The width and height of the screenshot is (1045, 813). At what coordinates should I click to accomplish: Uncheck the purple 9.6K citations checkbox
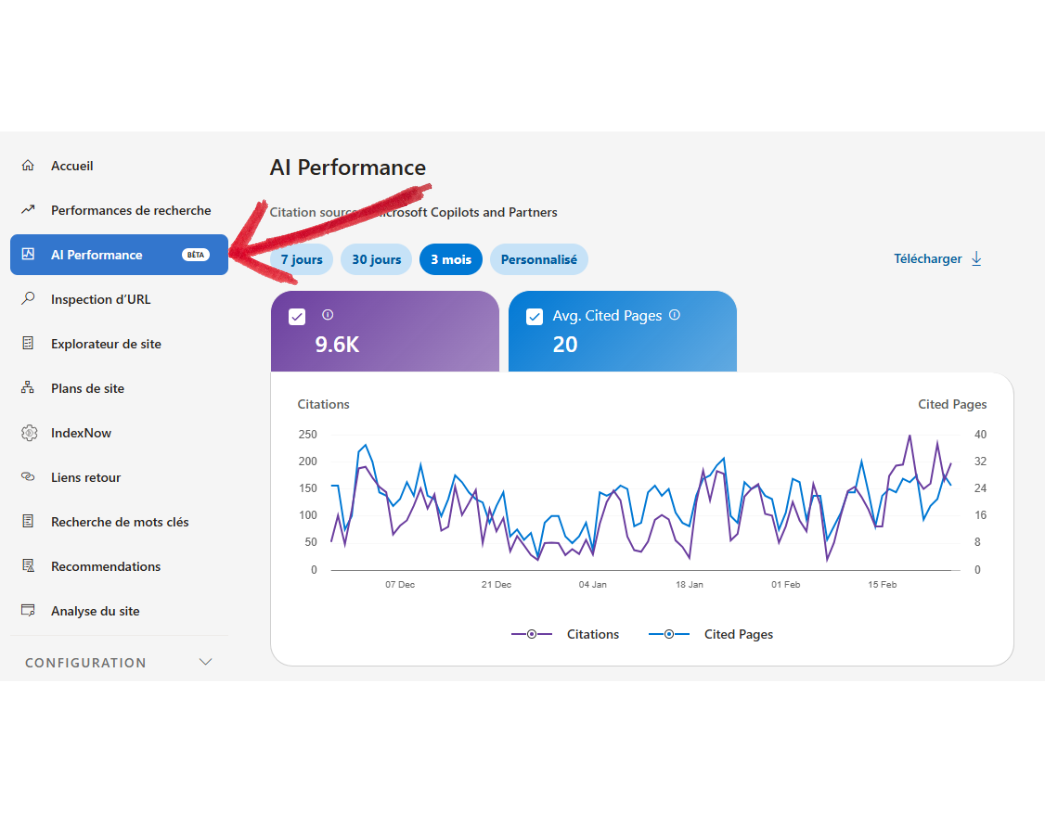point(297,317)
